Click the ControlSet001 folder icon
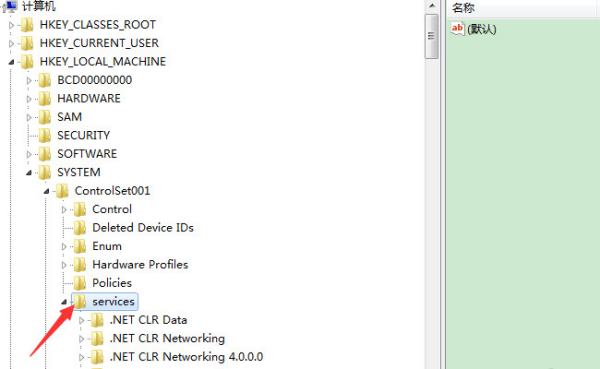Viewport: 600px width, 369px height. pyautogui.click(x=62, y=191)
